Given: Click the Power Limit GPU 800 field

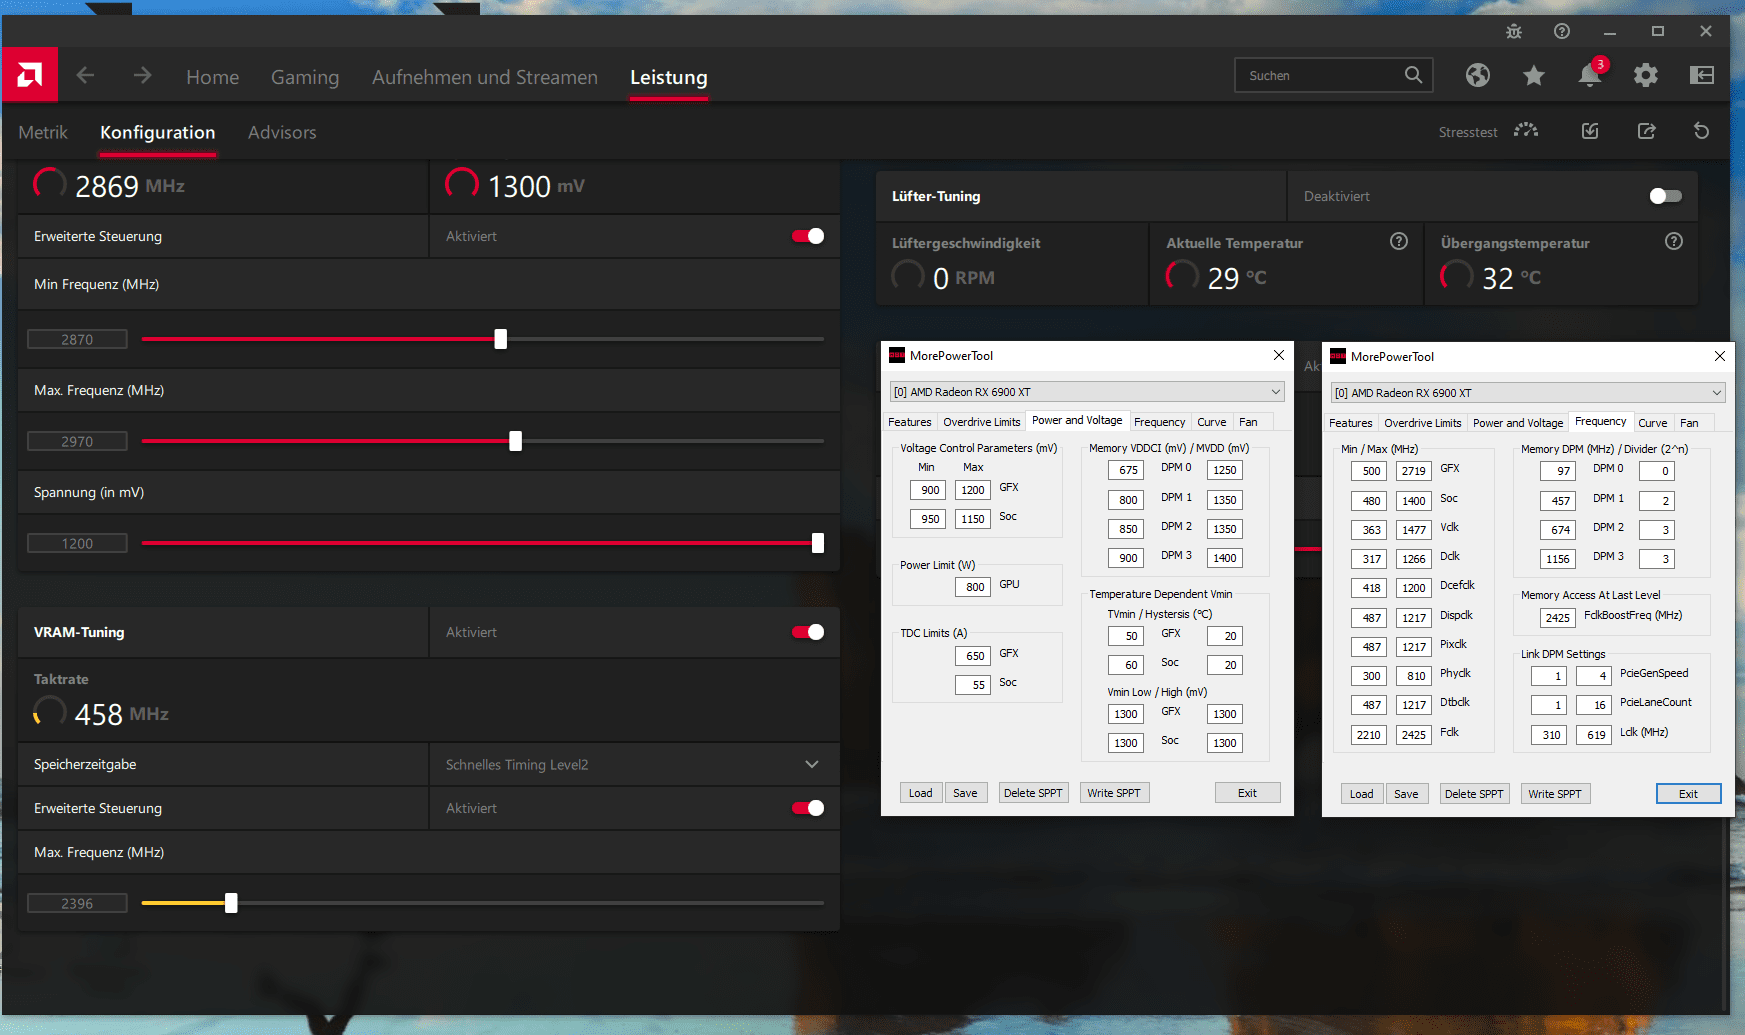Looking at the screenshot, I should (974, 587).
